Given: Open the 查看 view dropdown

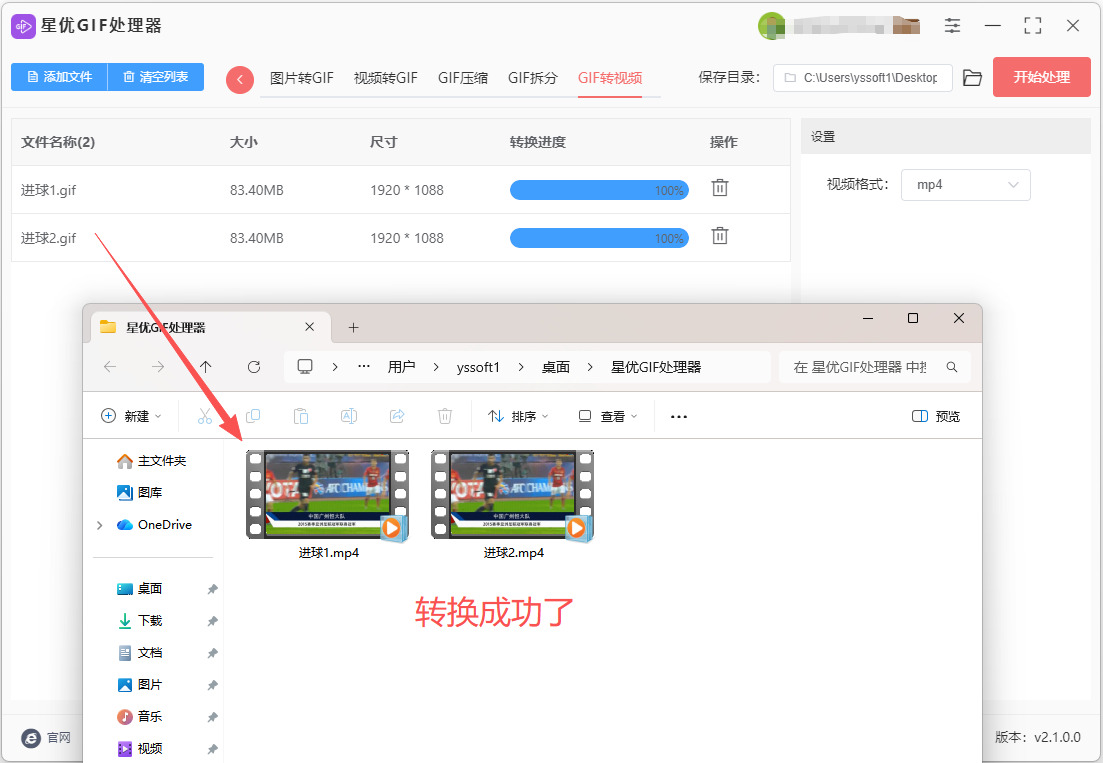Looking at the screenshot, I should click(x=608, y=416).
